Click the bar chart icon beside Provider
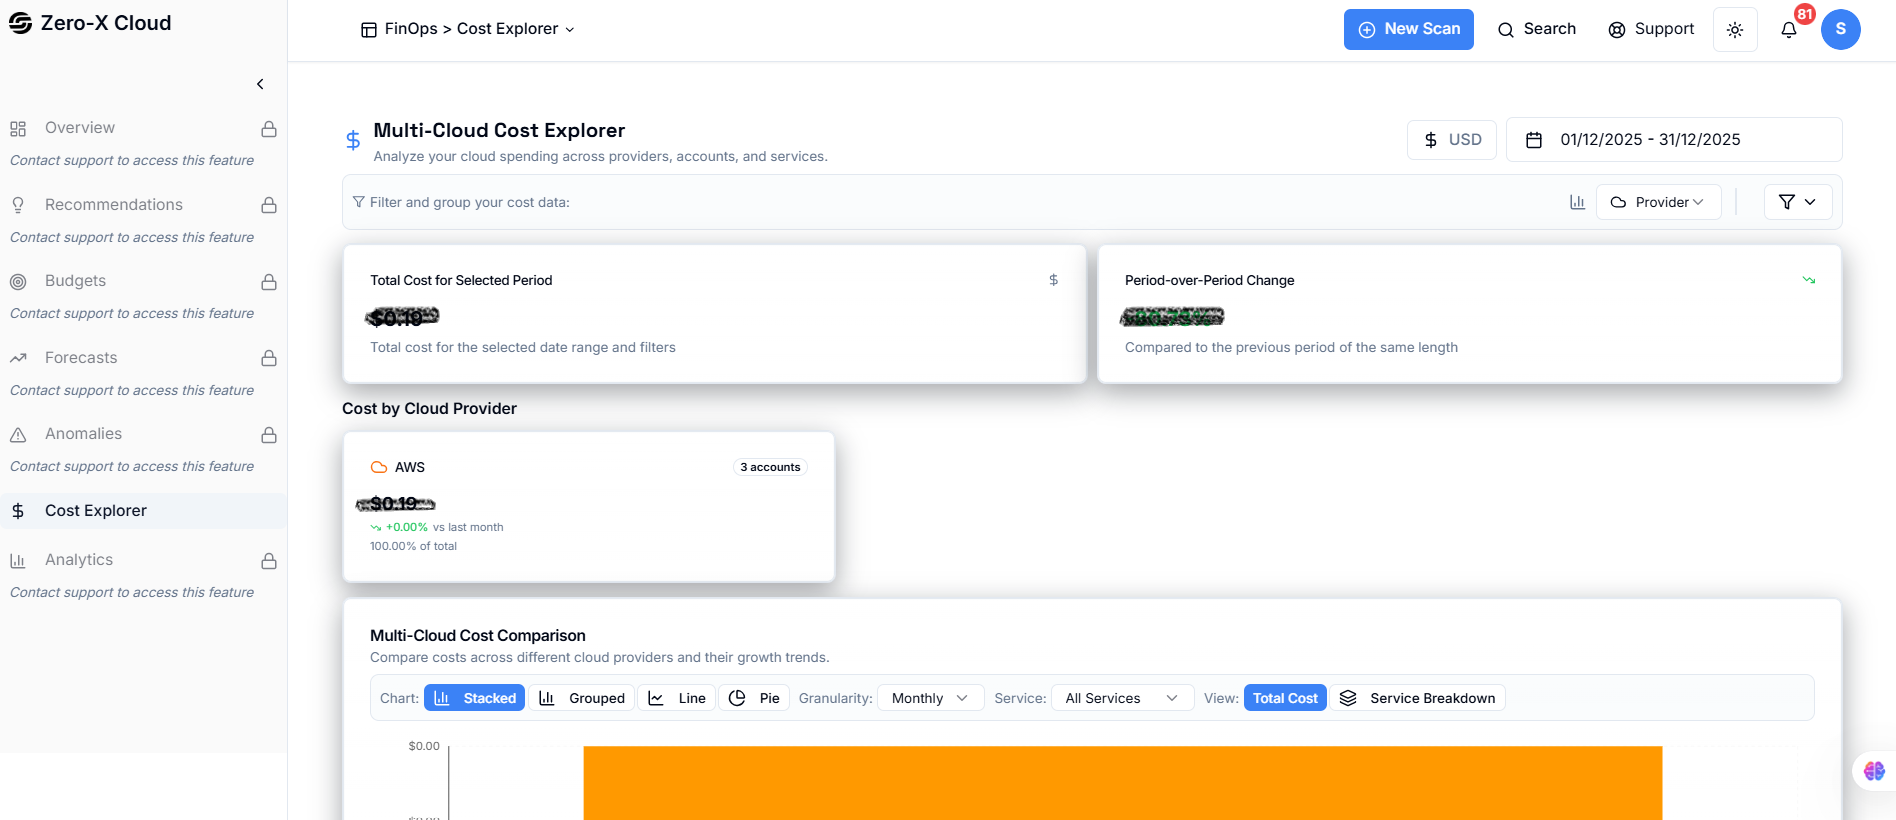This screenshot has width=1896, height=820. coord(1577,202)
